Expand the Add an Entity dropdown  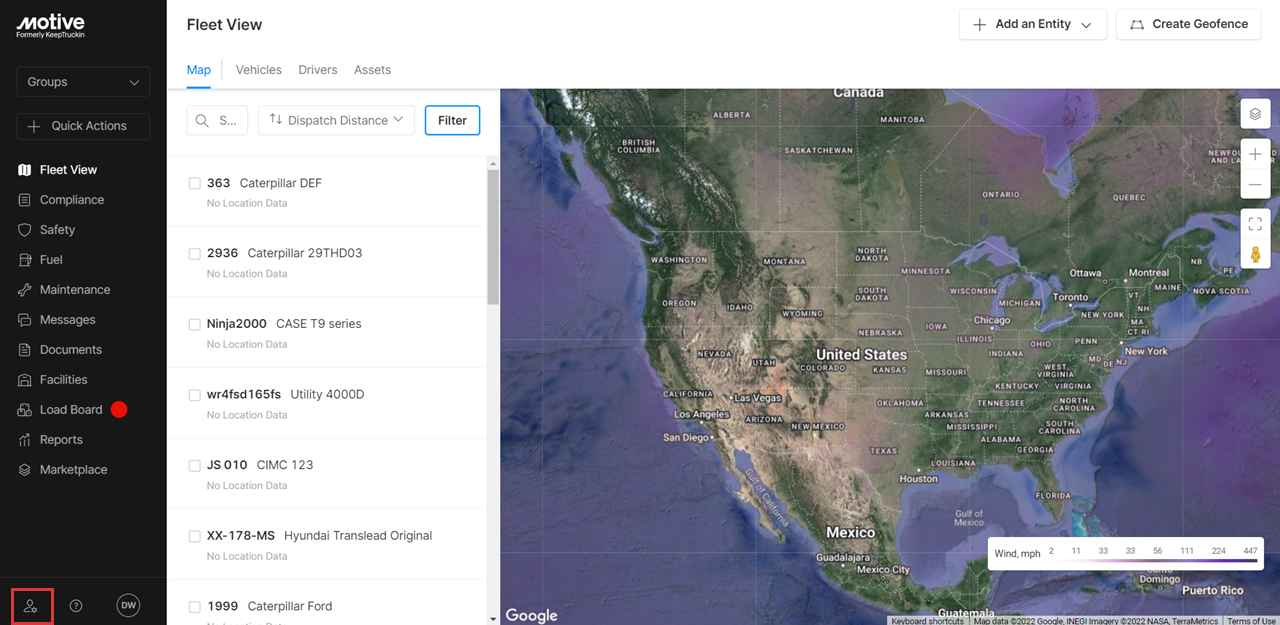pos(1033,24)
